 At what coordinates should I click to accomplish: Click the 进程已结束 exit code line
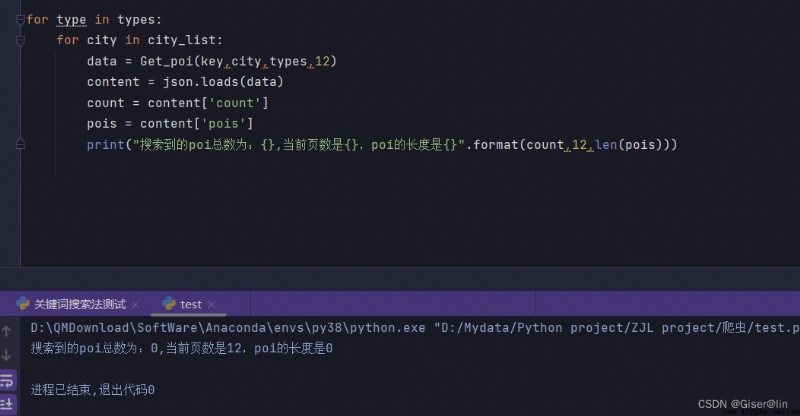(92, 390)
